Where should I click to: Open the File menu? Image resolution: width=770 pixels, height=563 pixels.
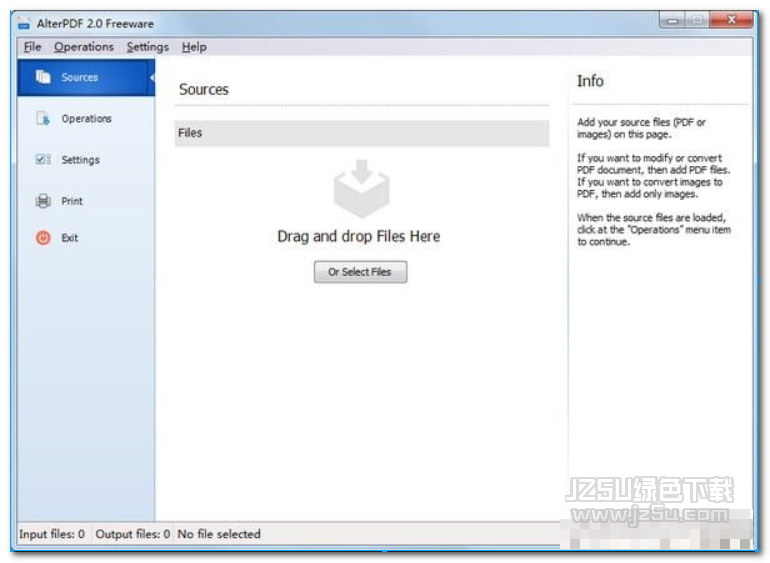tap(32, 47)
